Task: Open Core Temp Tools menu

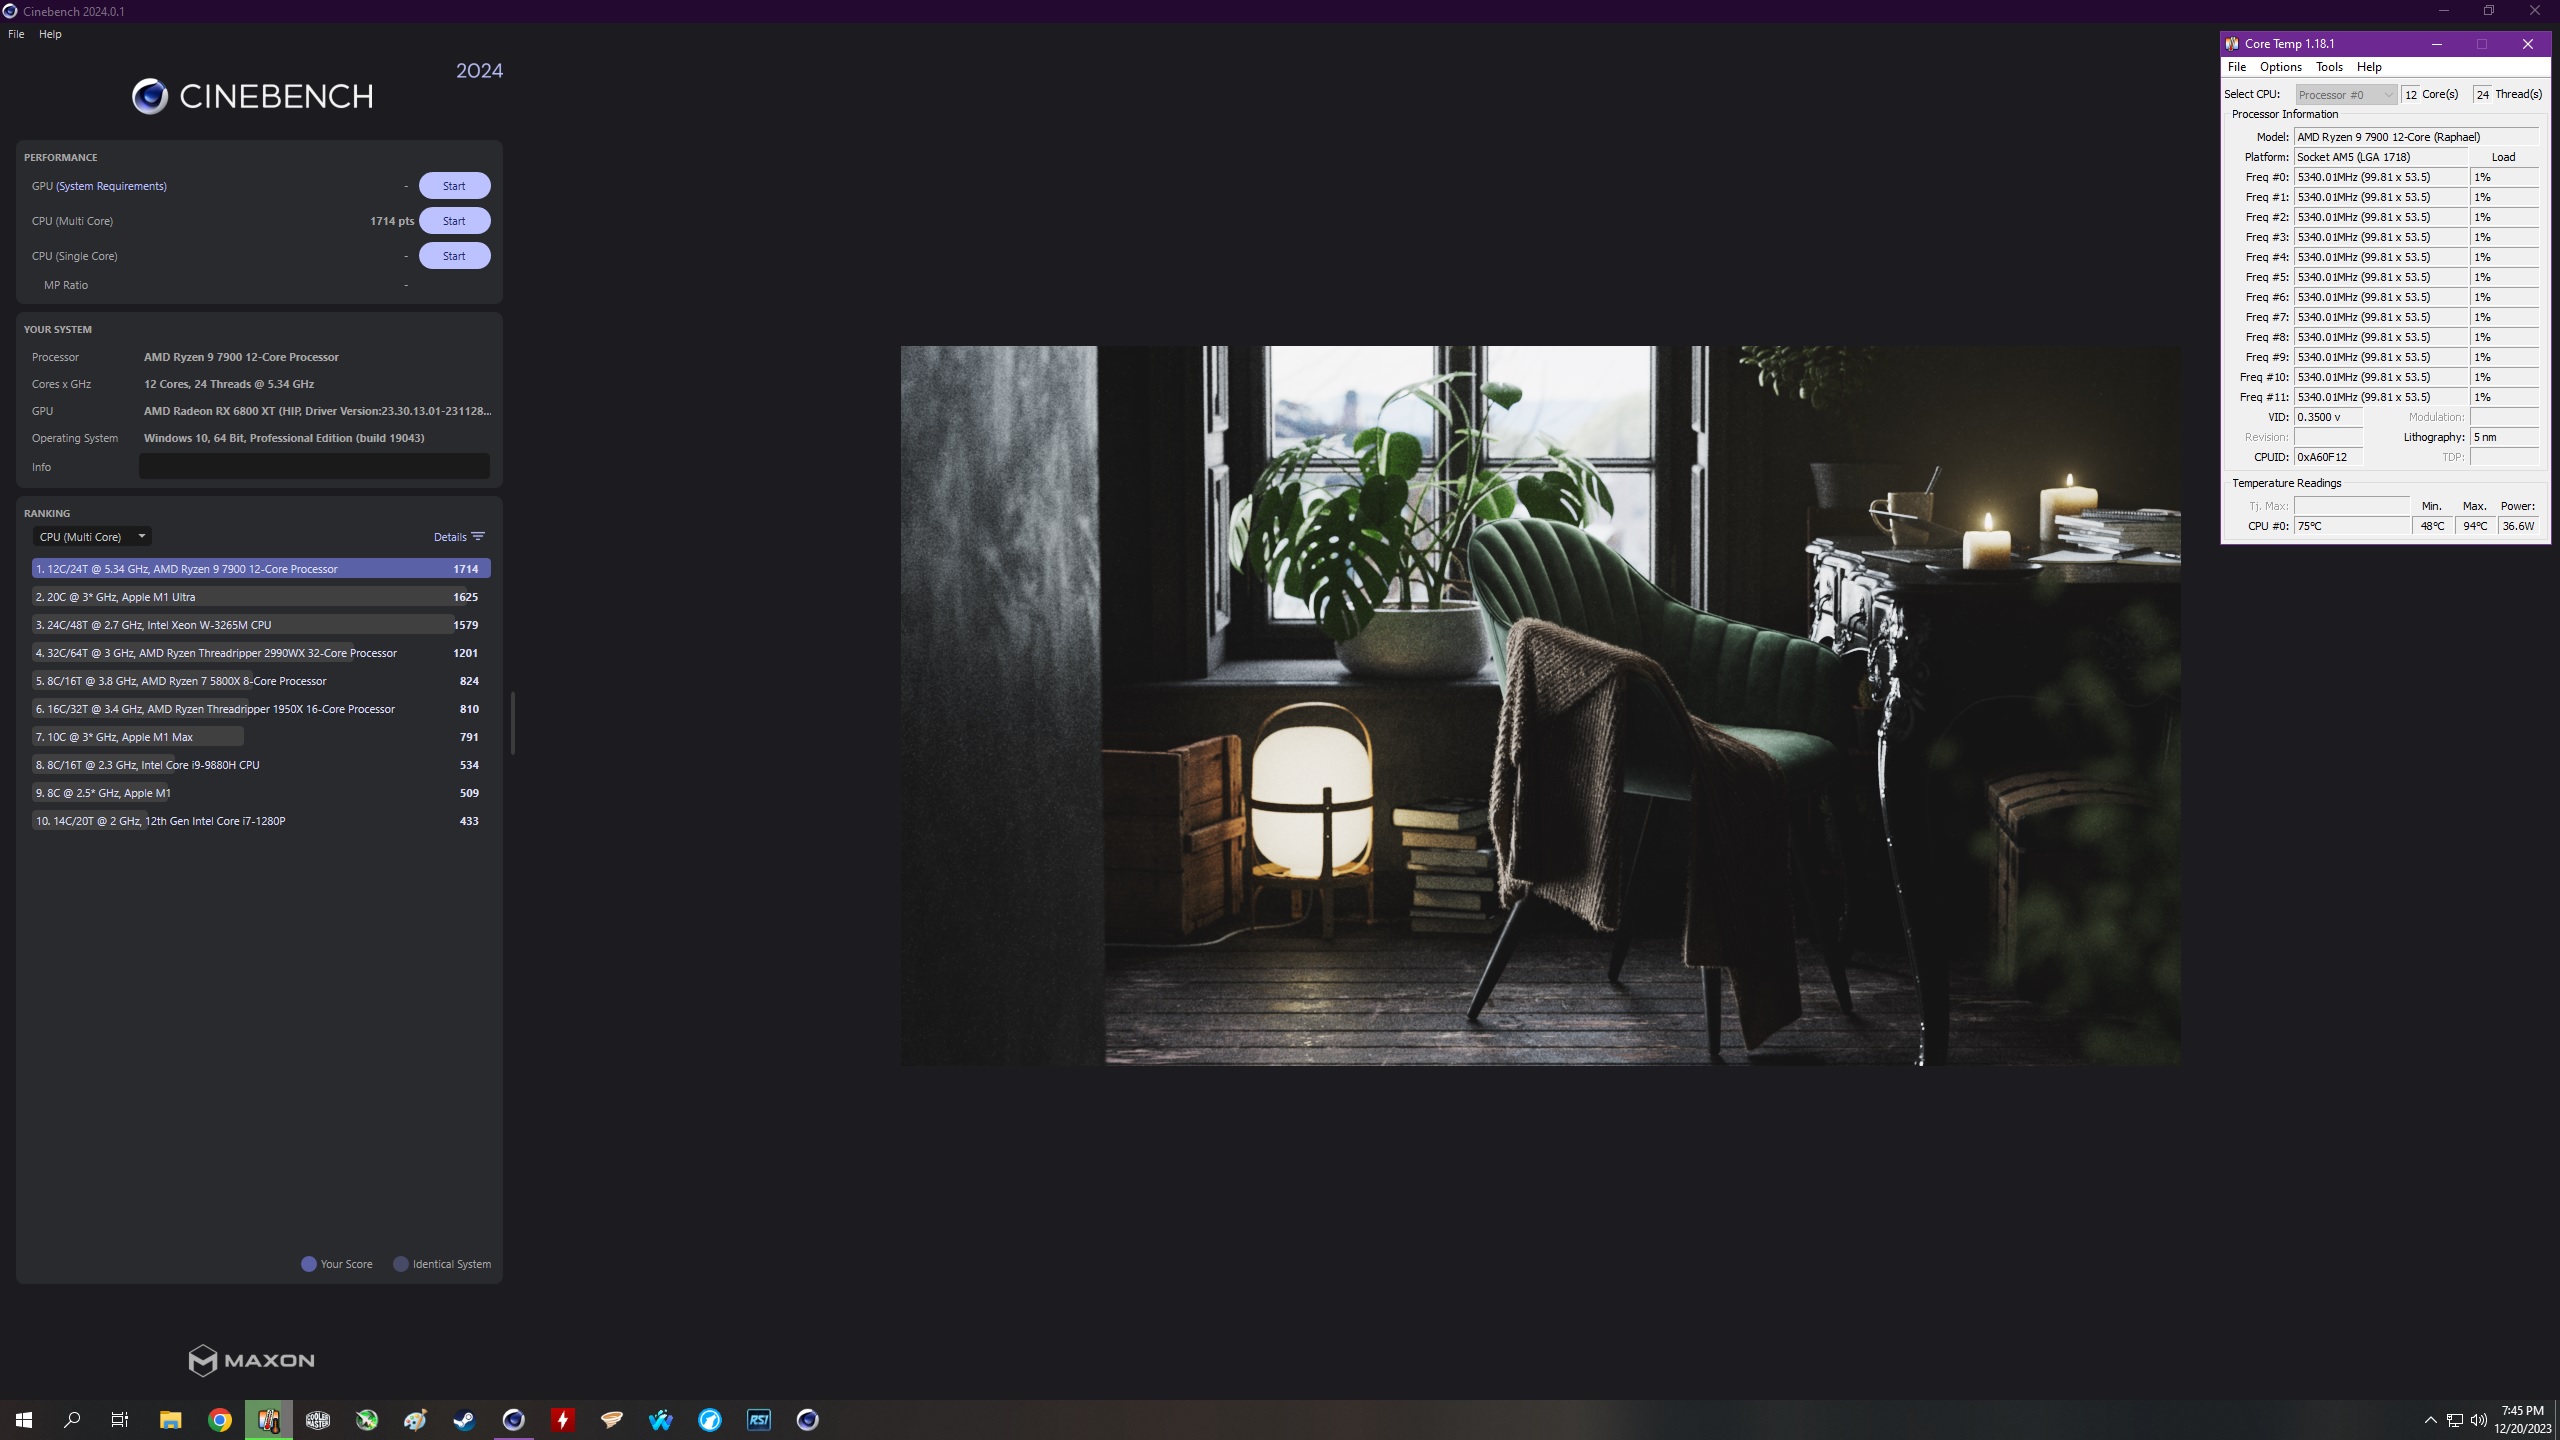Action: (2328, 67)
